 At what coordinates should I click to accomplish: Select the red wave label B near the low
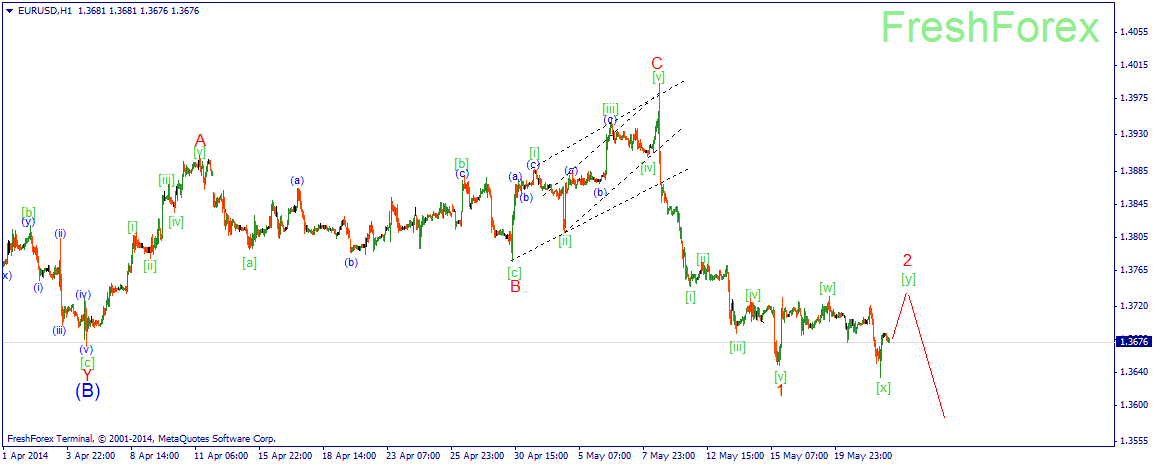(515, 287)
